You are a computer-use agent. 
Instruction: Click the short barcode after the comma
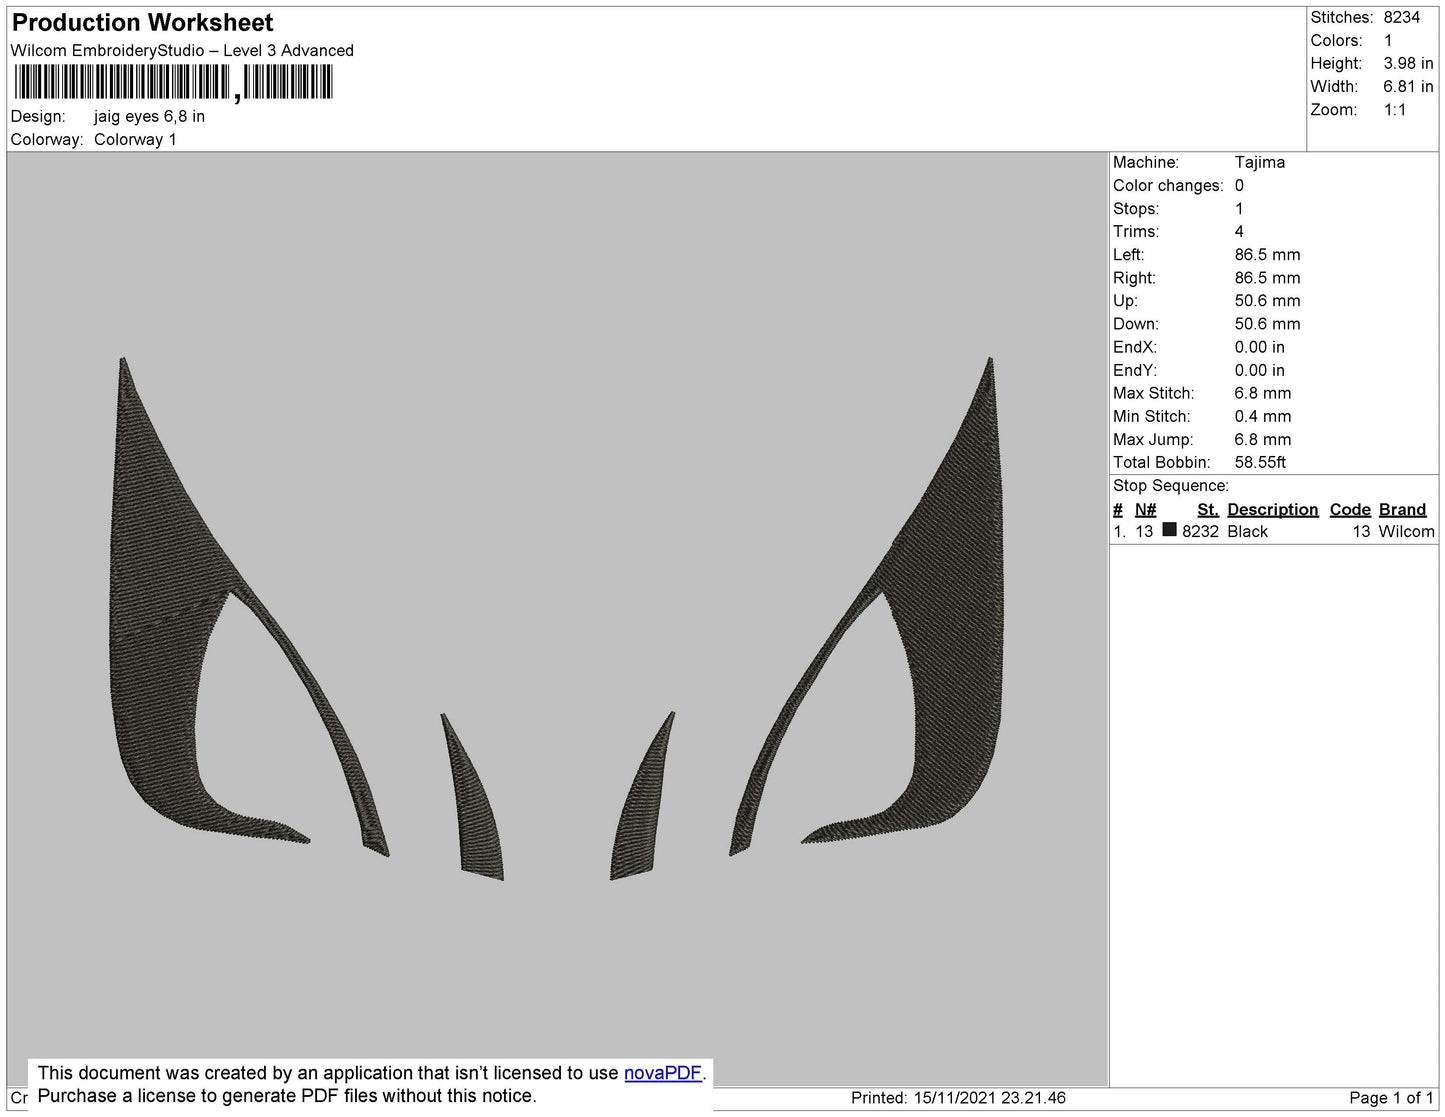[288, 82]
